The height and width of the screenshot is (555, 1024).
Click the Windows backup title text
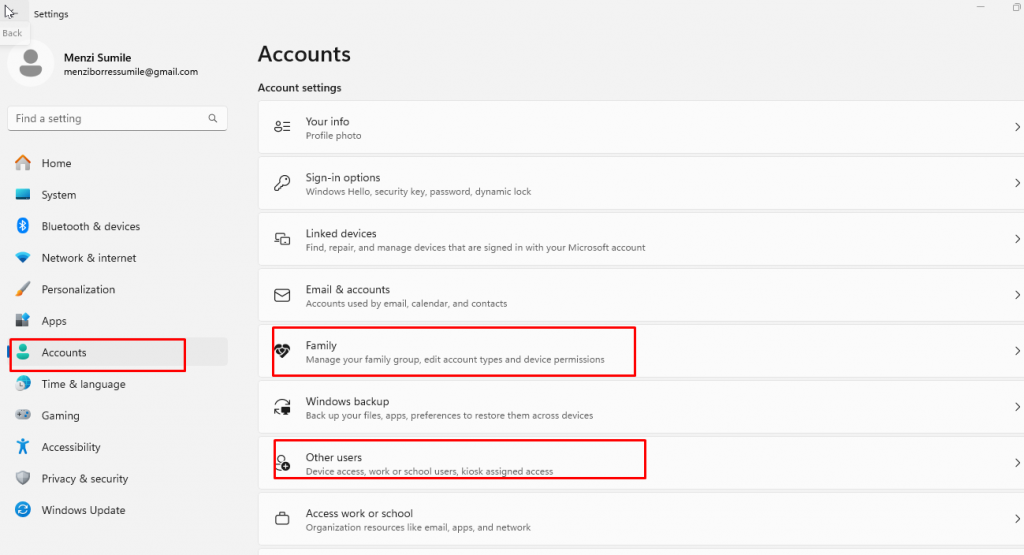tap(347, 401)
